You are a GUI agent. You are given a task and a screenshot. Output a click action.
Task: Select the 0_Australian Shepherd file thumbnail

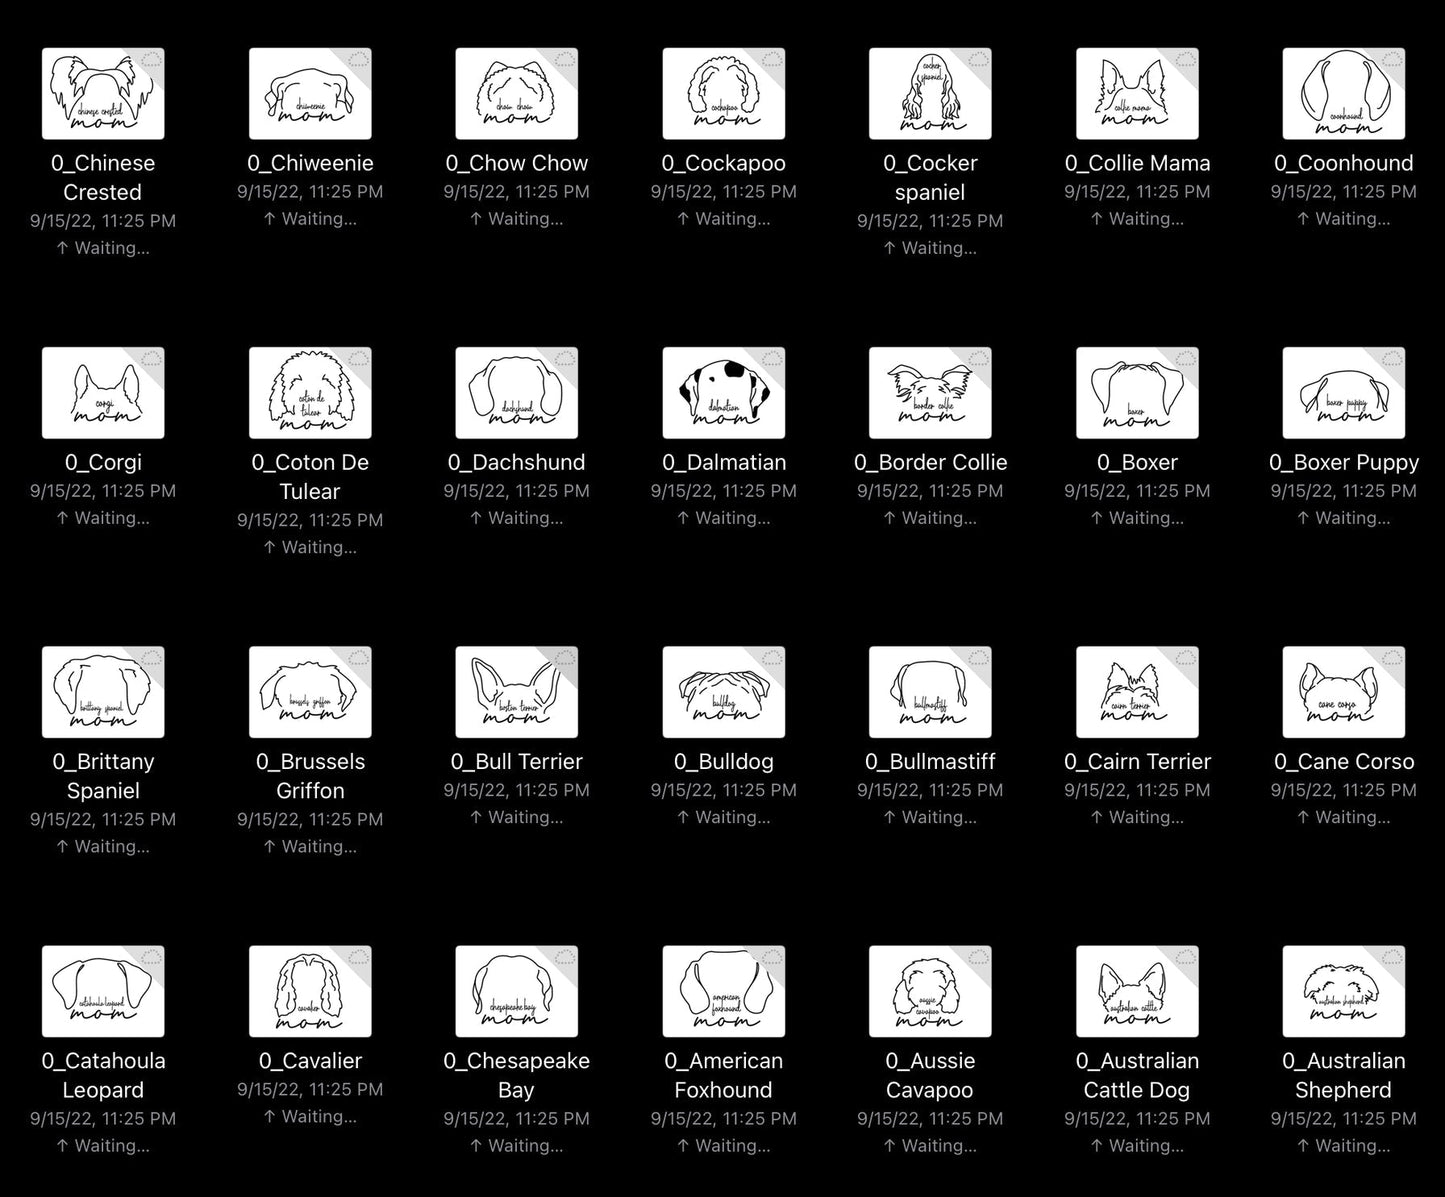[1343, 991]
